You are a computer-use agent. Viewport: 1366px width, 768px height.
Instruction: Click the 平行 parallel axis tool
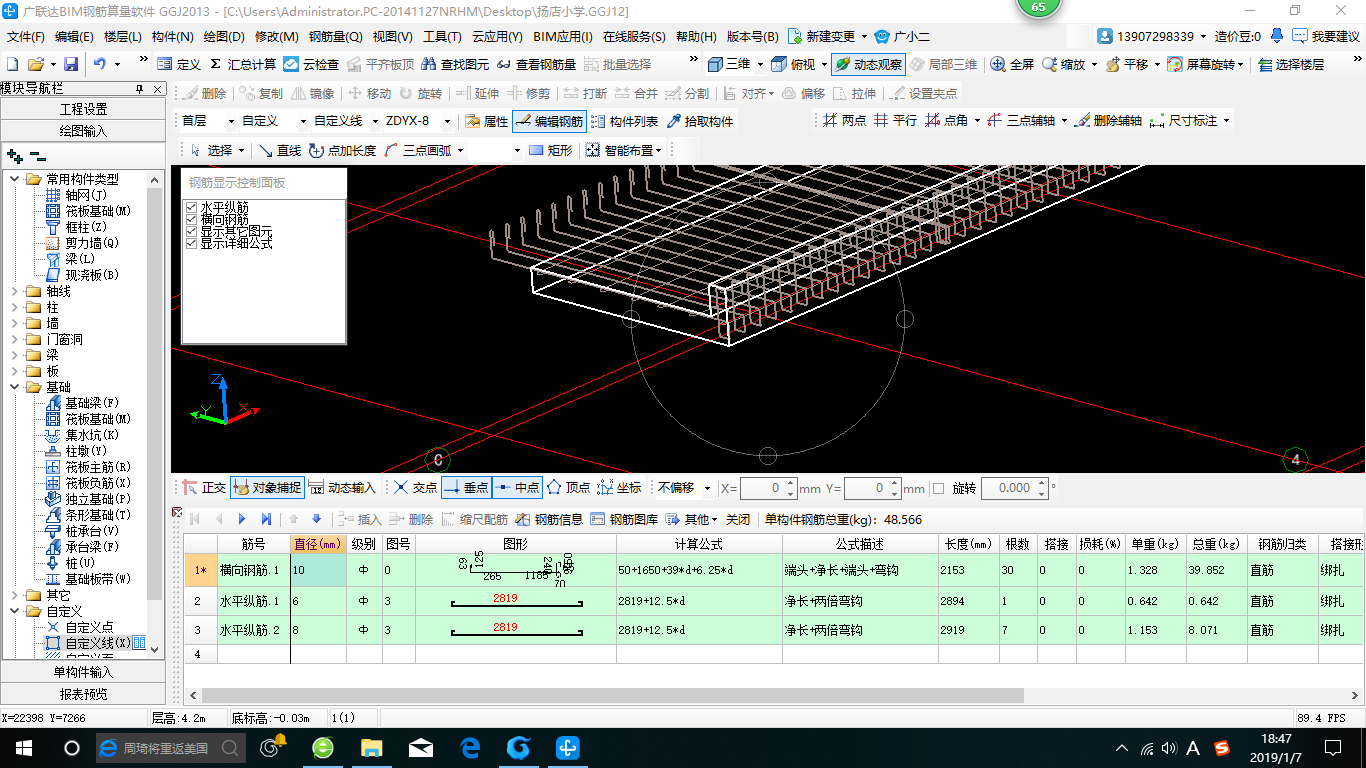pos(894,120)
